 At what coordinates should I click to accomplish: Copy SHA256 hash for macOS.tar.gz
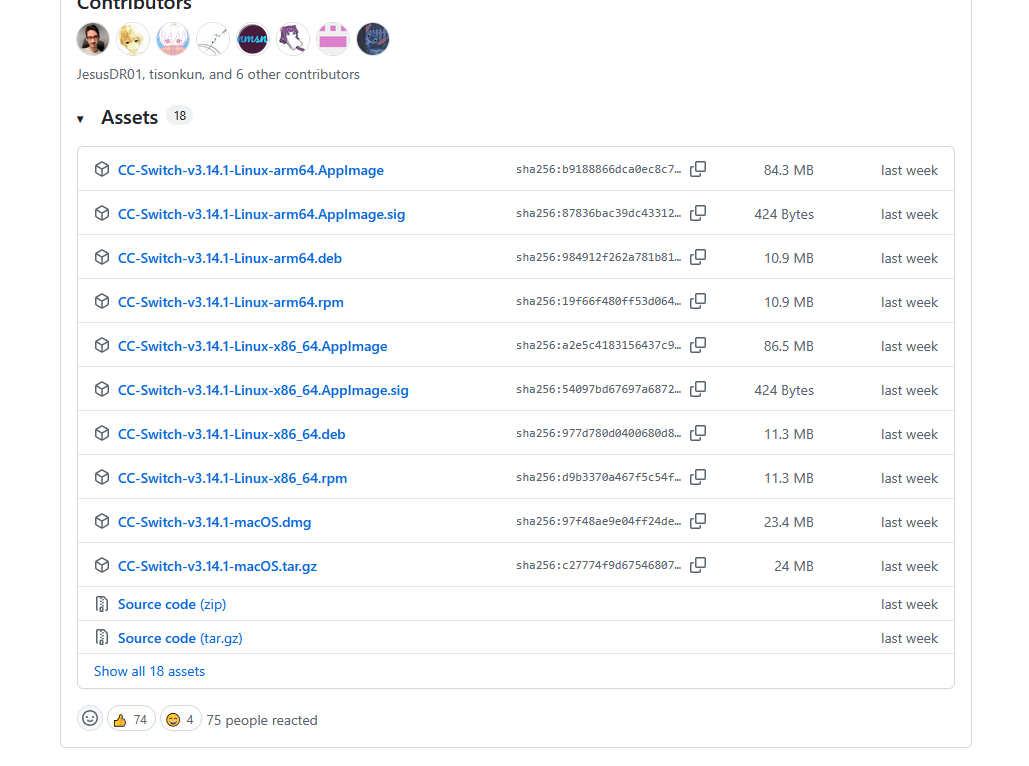click(698, 565)
